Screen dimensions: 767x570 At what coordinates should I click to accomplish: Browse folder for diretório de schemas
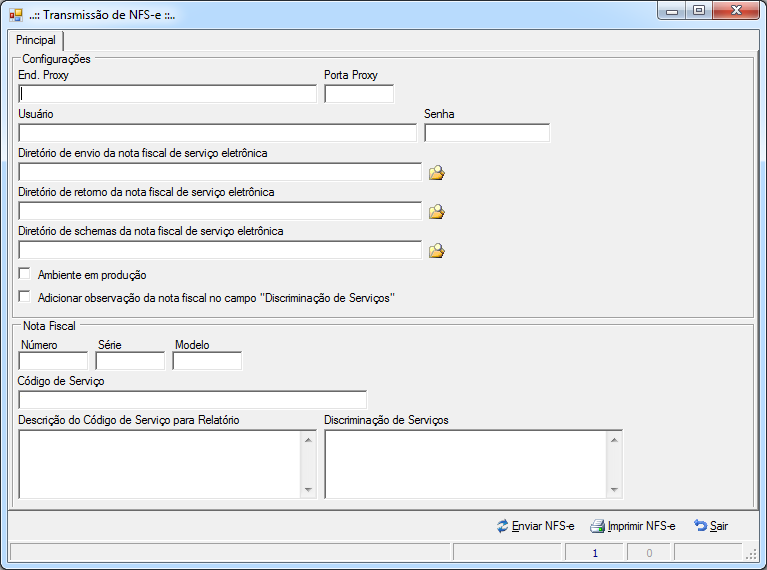(x=436, y=251)
